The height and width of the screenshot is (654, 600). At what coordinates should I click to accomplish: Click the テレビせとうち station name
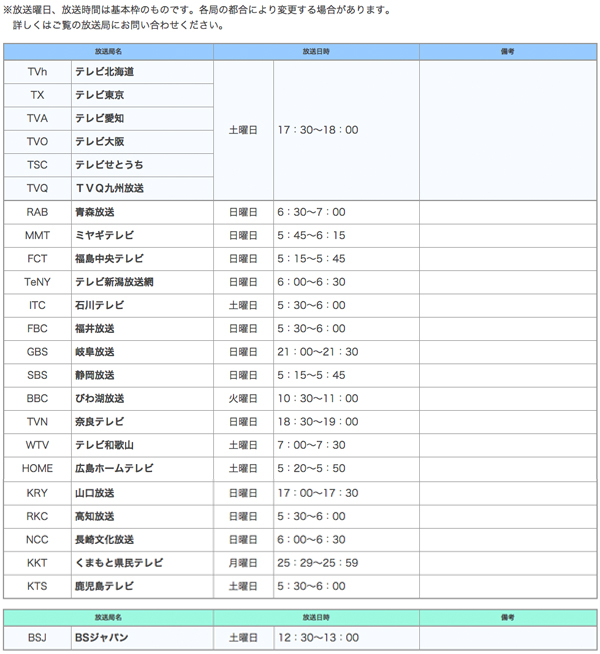pyautogui.click(x=109, y=165)
